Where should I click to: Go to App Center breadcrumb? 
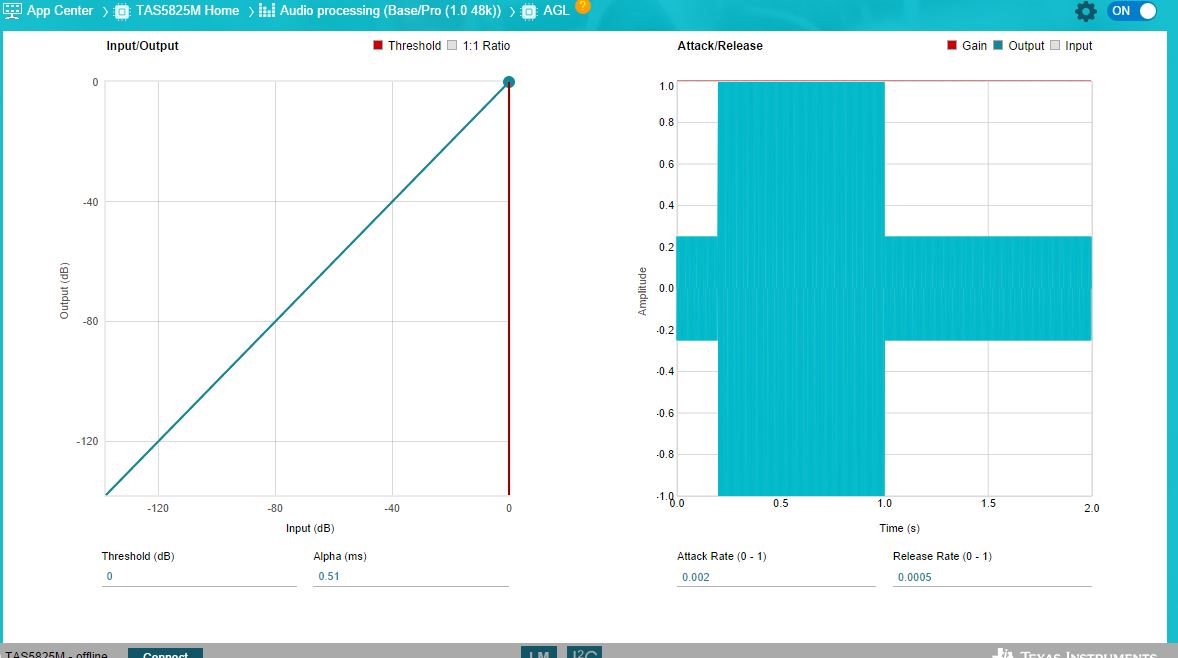[x=59, y=11]
